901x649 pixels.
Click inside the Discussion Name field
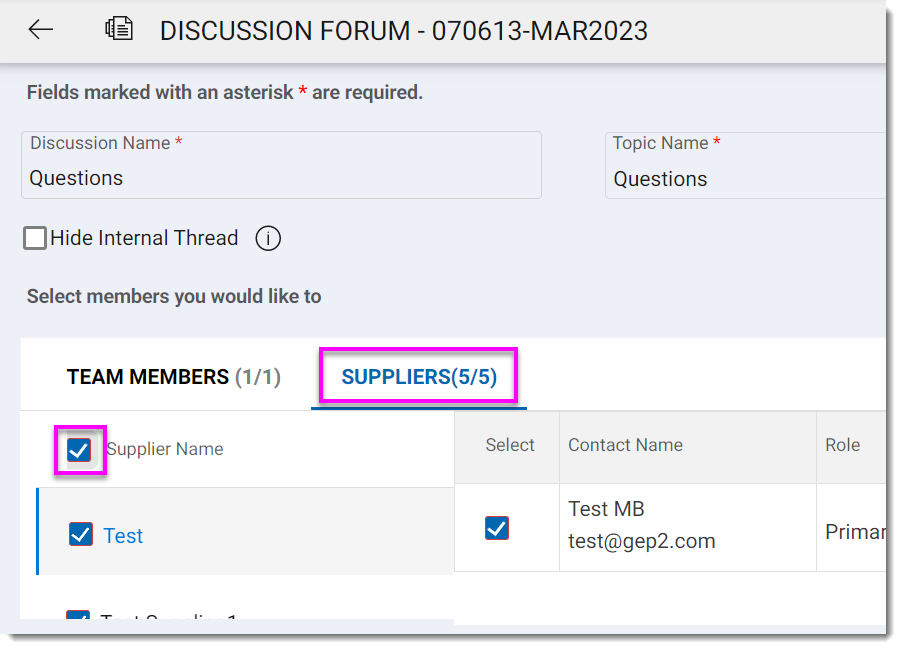(280, 177)
